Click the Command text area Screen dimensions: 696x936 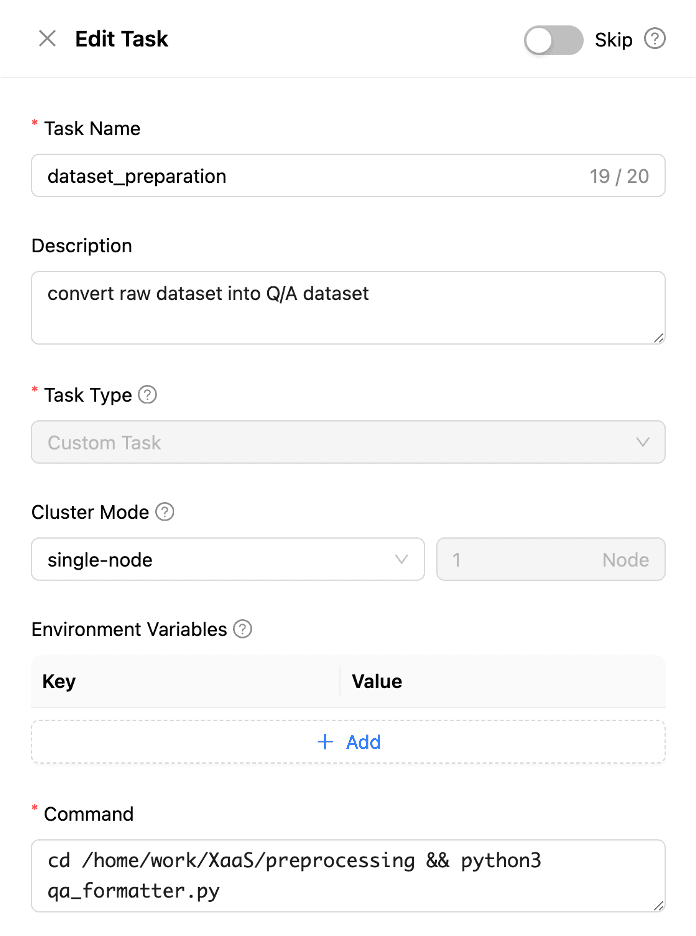click(348, 876)
